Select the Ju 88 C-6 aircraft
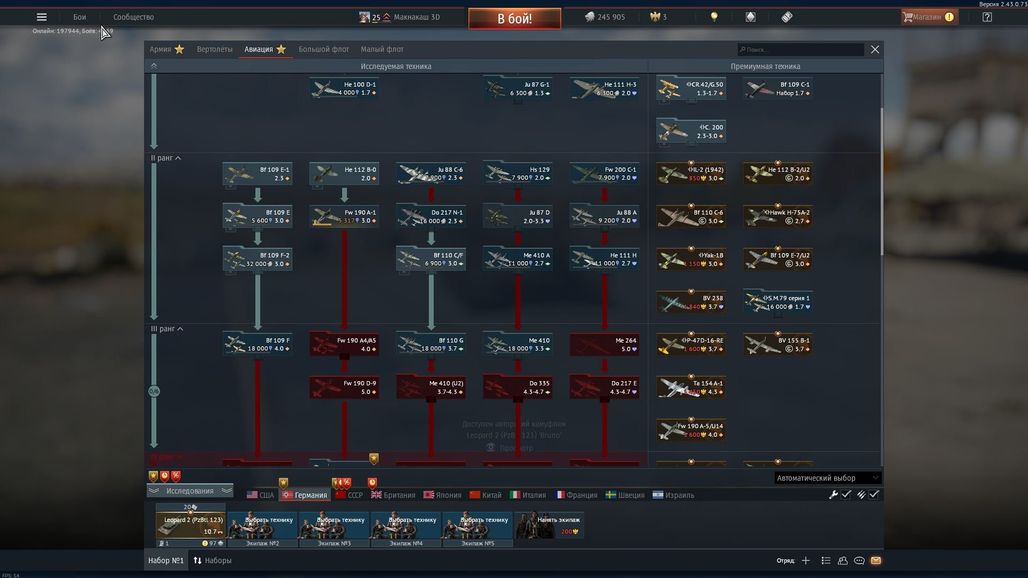Image resolution: width=1028 pixels, height=578 pixels. click(431, 174)
